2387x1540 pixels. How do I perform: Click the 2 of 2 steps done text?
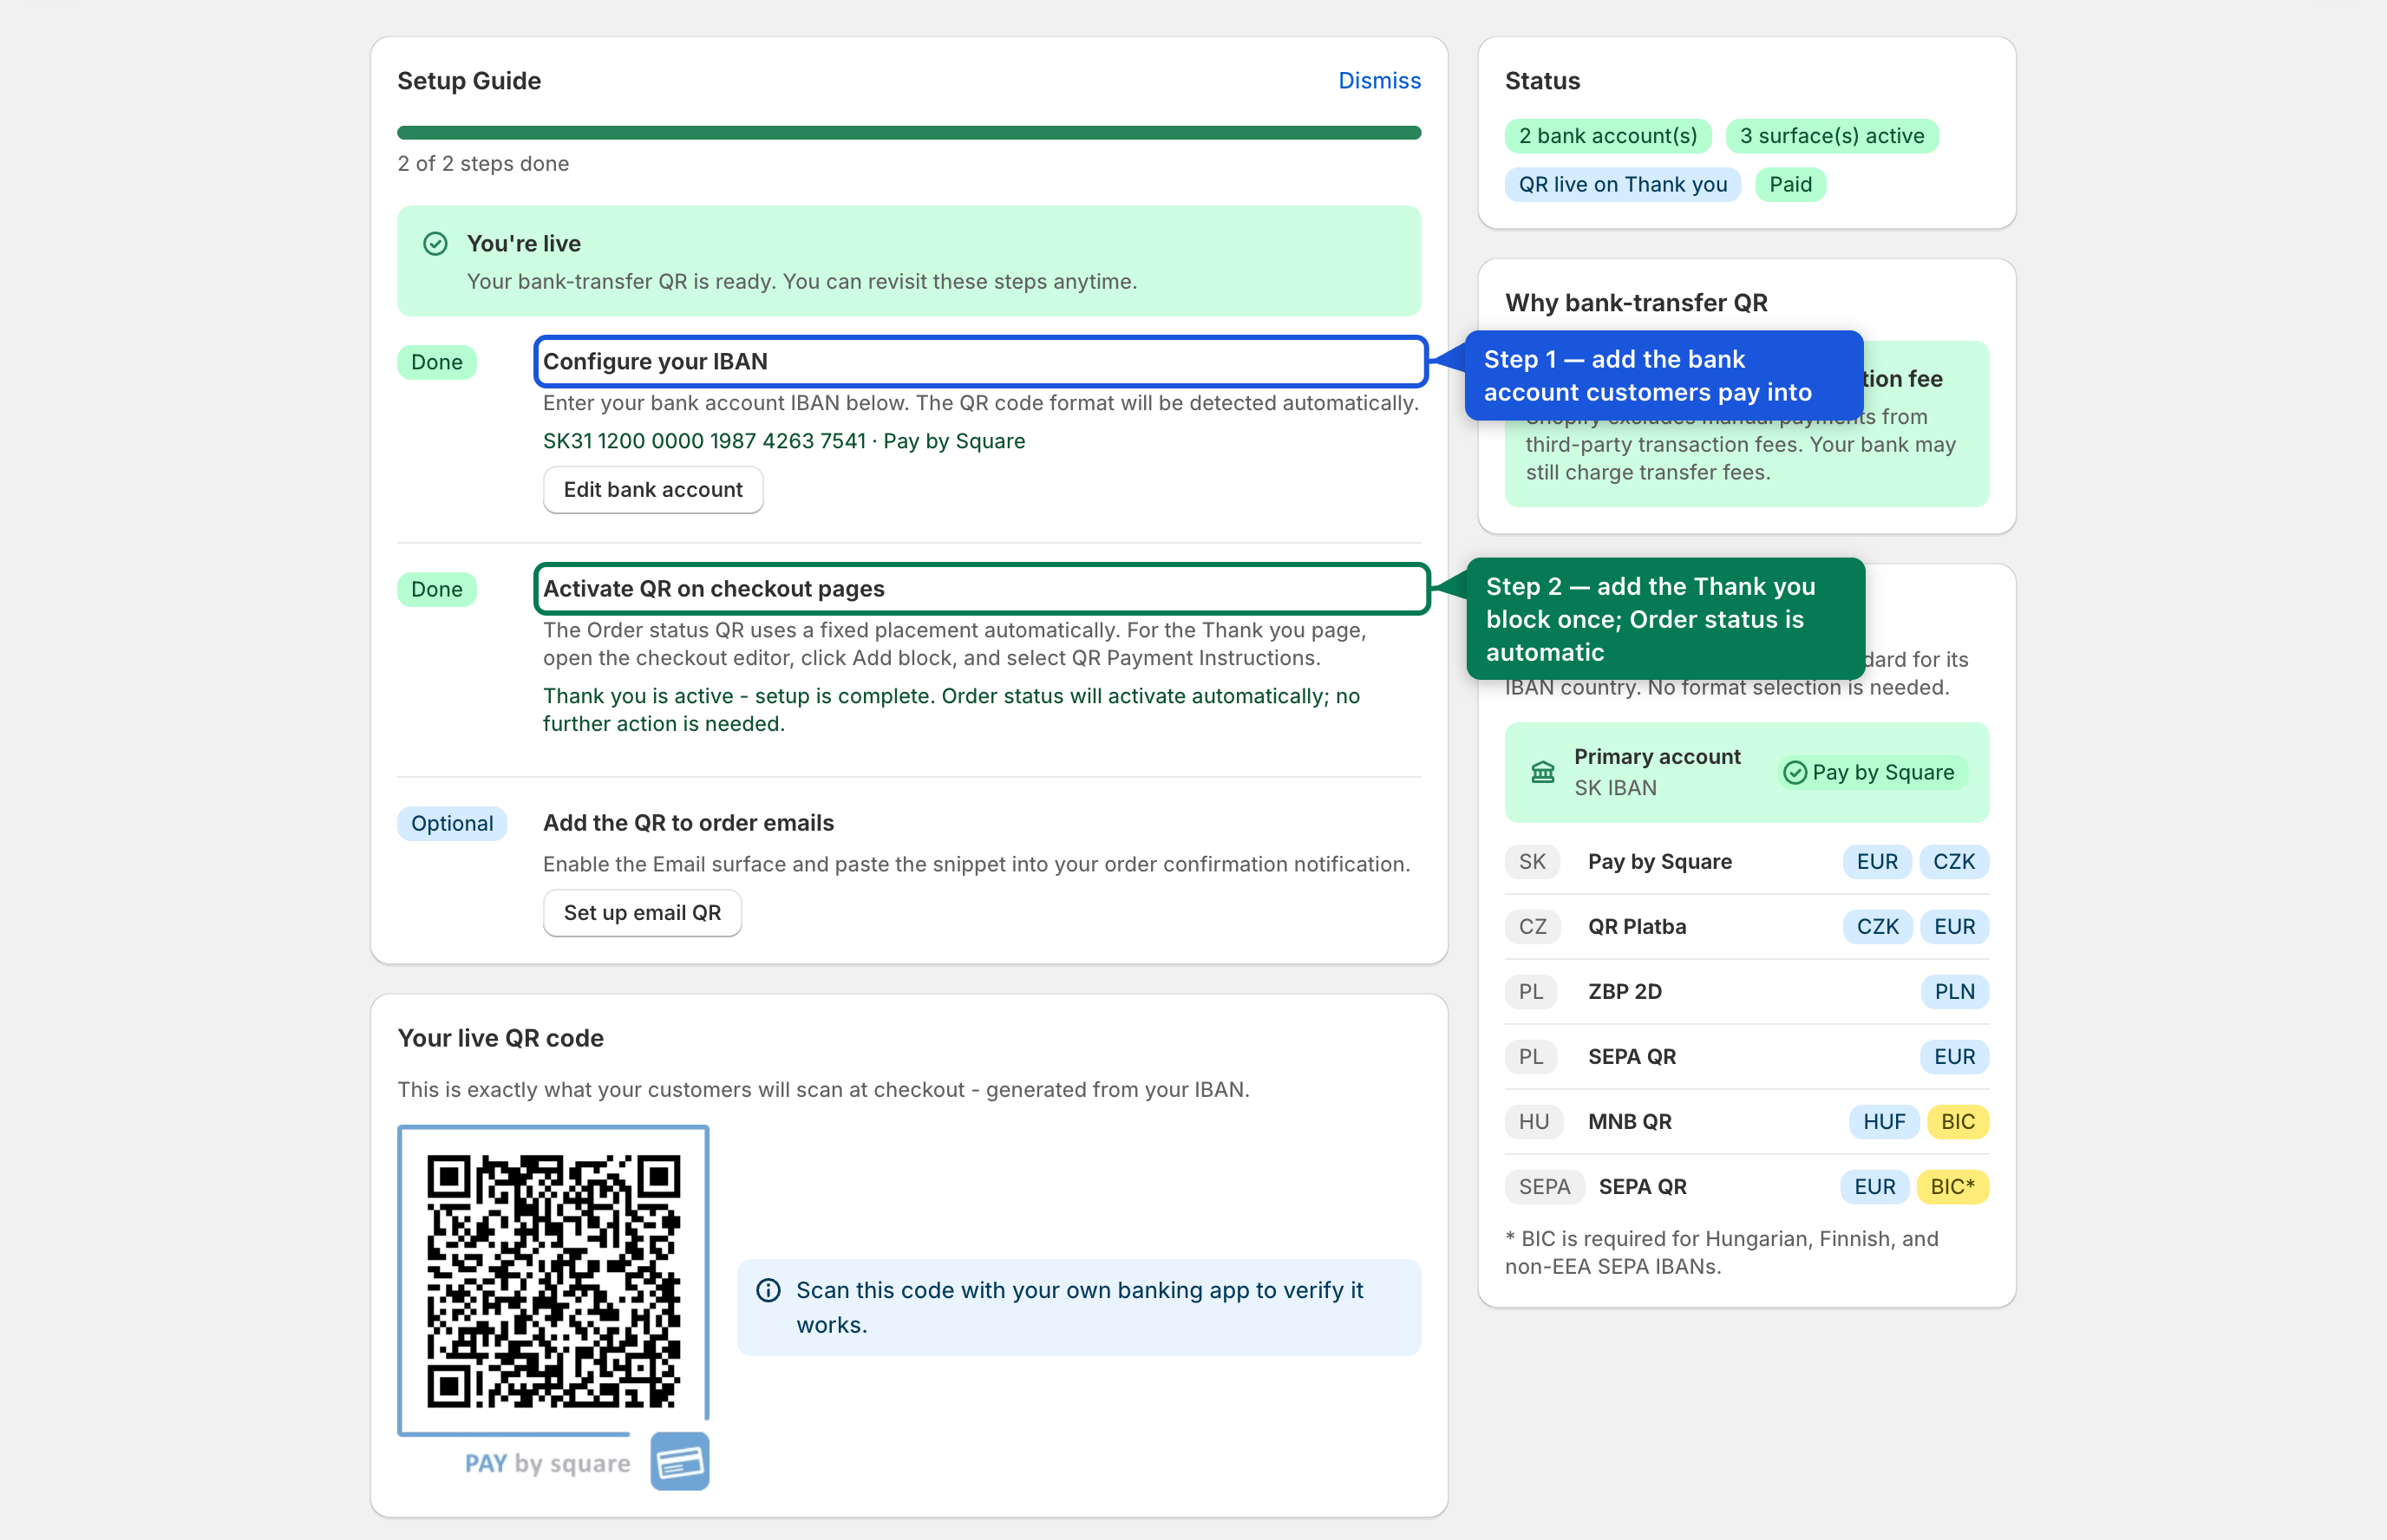pos(483,164)
